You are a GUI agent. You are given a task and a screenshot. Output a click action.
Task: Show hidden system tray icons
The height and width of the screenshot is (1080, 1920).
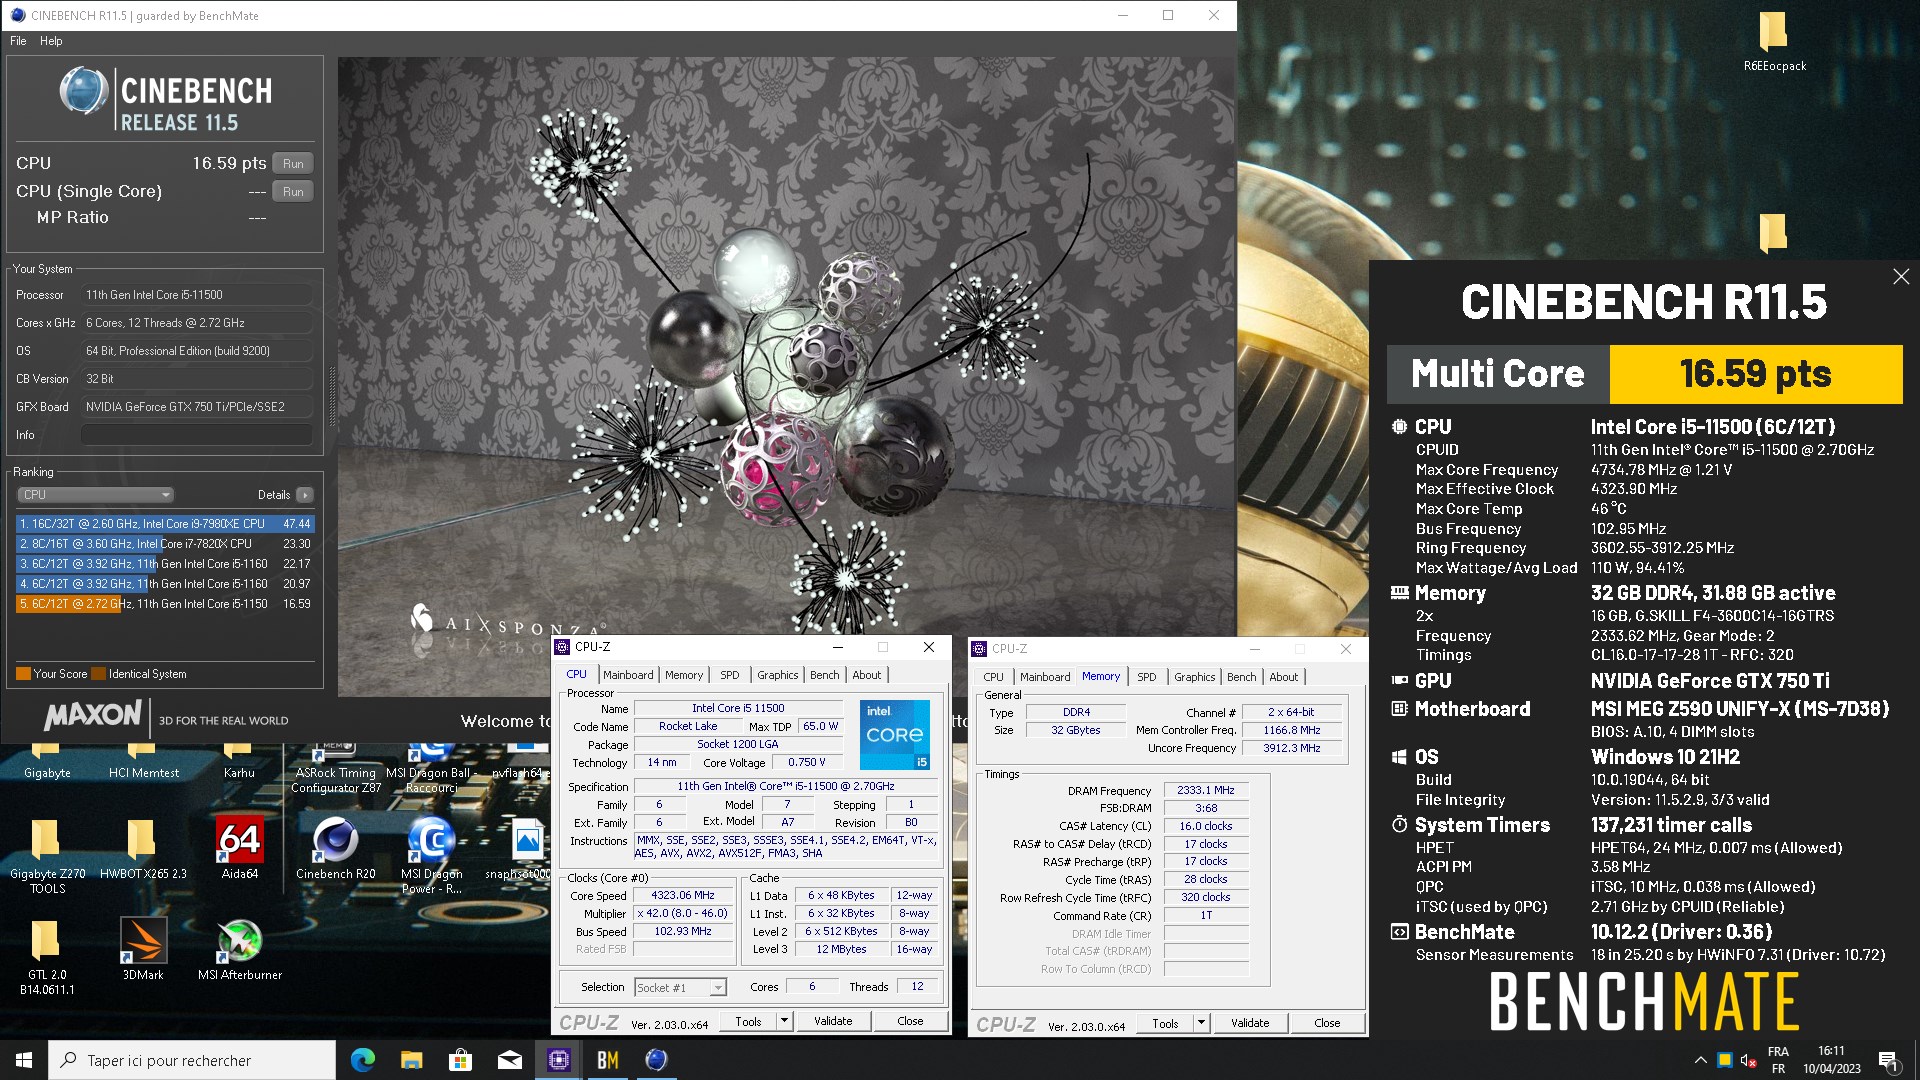(1700, 1060)
